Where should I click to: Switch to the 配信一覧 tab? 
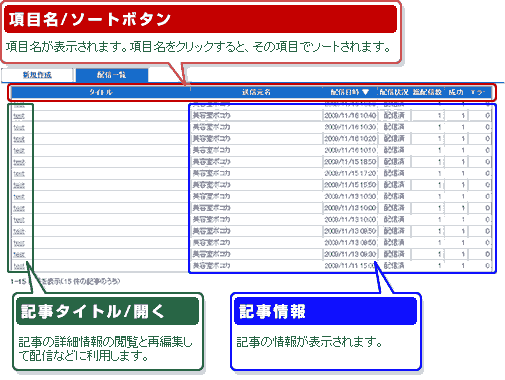[112, 75]
